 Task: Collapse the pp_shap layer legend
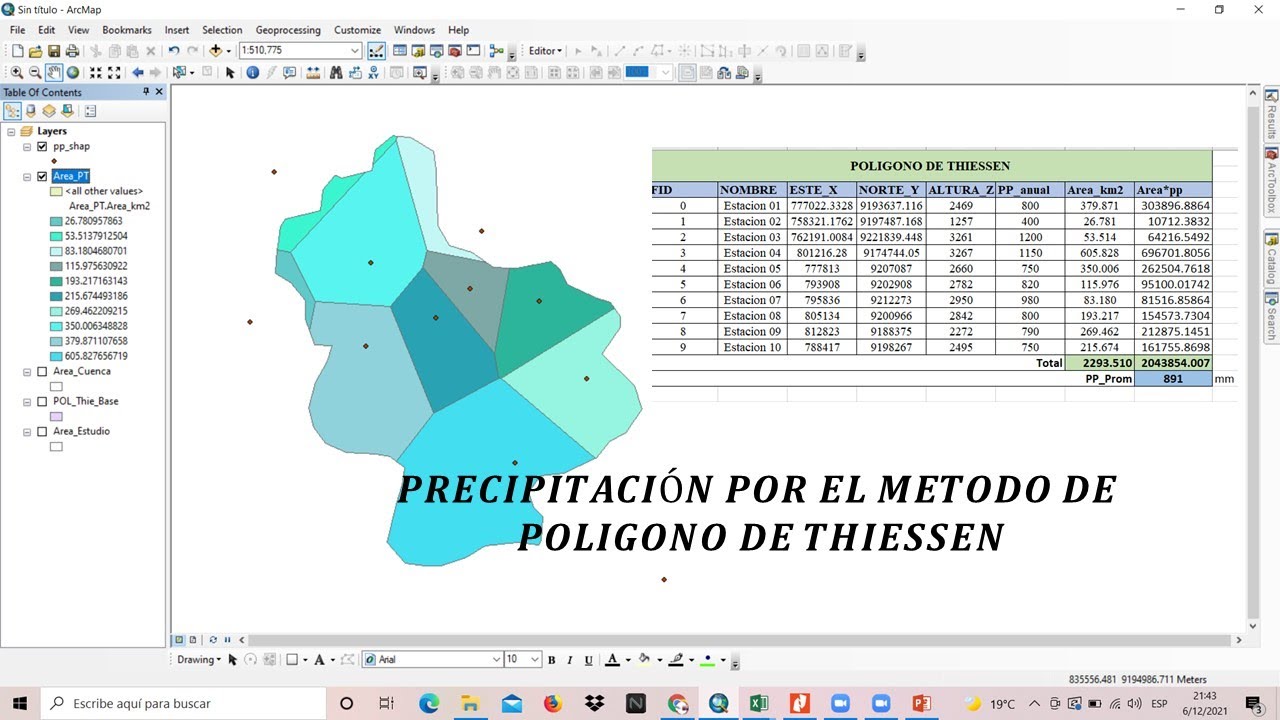click(x=28, y=146)
